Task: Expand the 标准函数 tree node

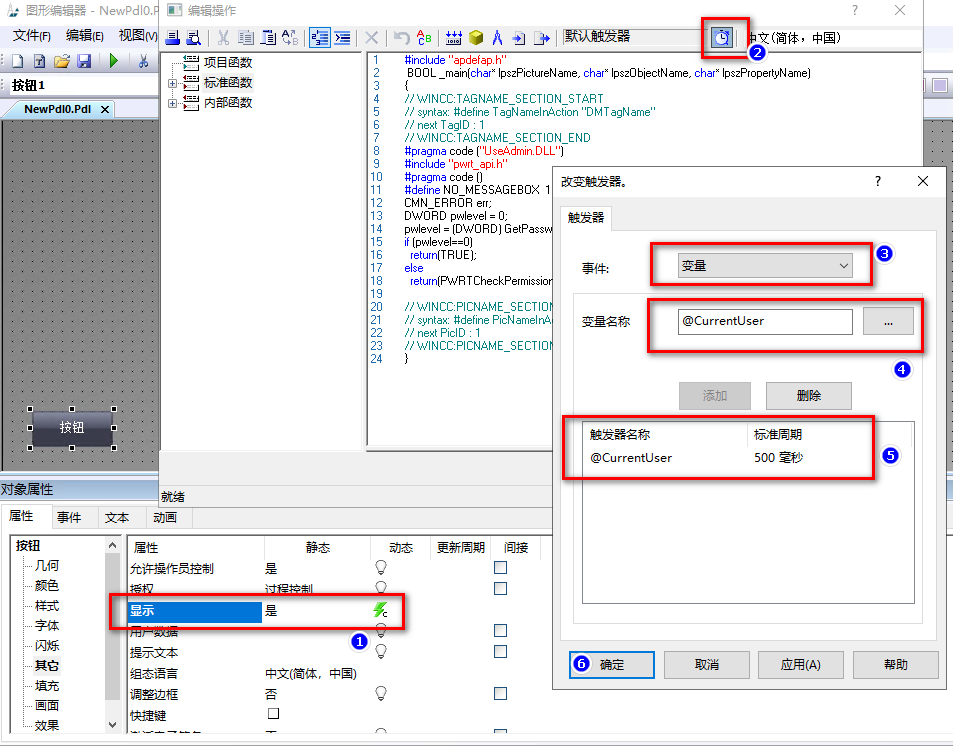Action: [173, 83]
